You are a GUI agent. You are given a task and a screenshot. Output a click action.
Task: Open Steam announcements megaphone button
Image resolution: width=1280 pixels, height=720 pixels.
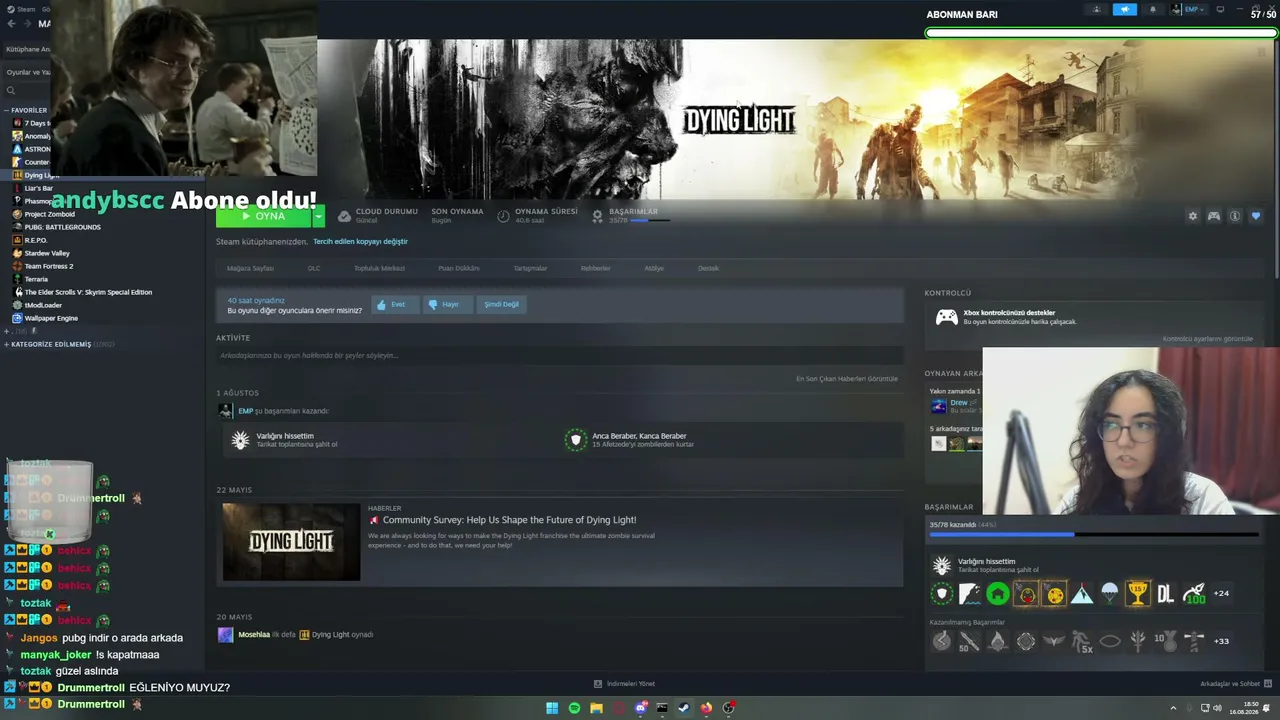(1125, 10)
